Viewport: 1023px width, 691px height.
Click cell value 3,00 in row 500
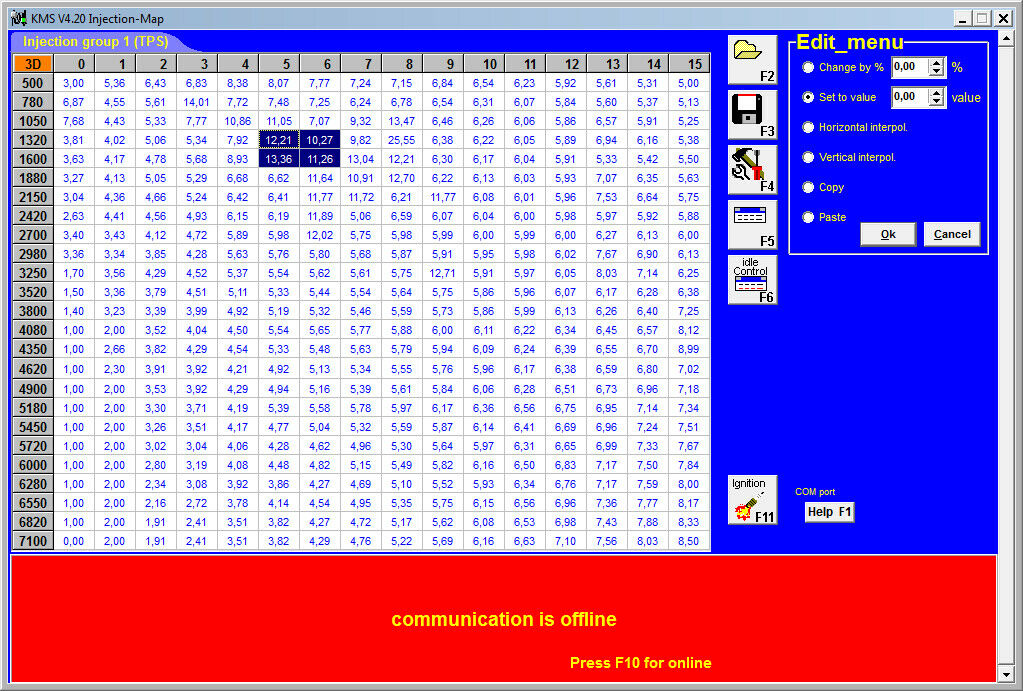74,83
